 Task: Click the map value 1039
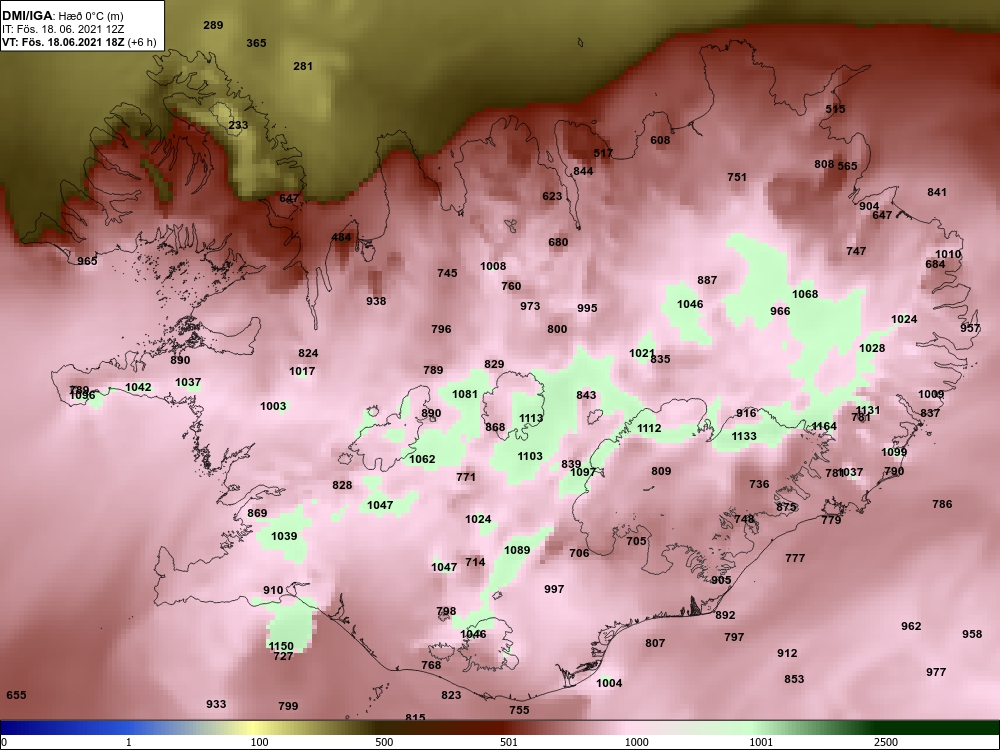pos(284,536)
